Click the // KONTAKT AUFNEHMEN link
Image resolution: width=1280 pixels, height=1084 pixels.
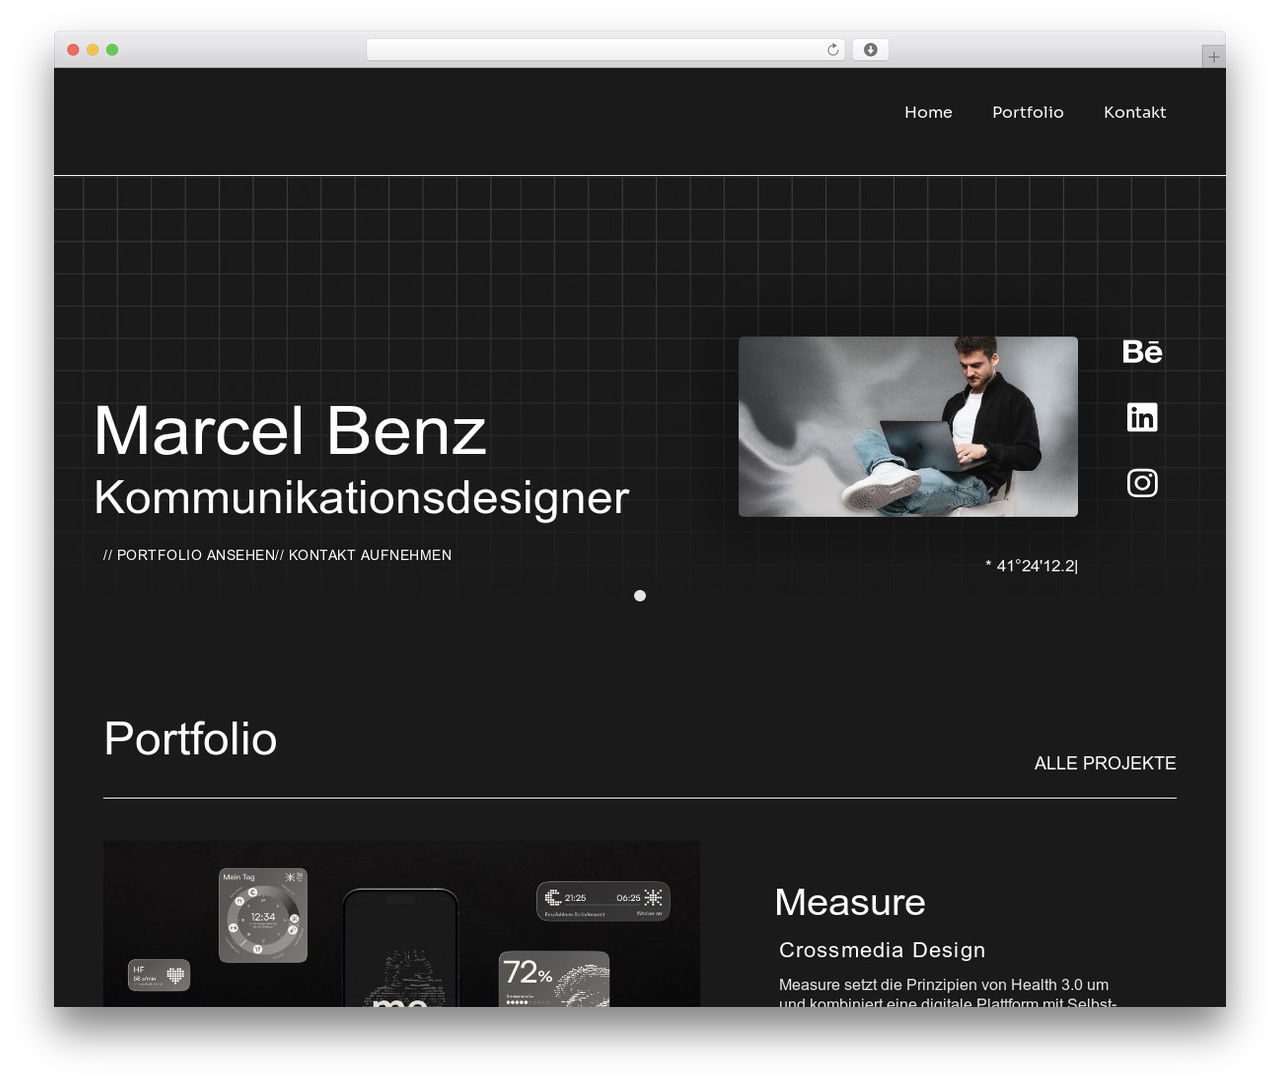coord(364,555)
